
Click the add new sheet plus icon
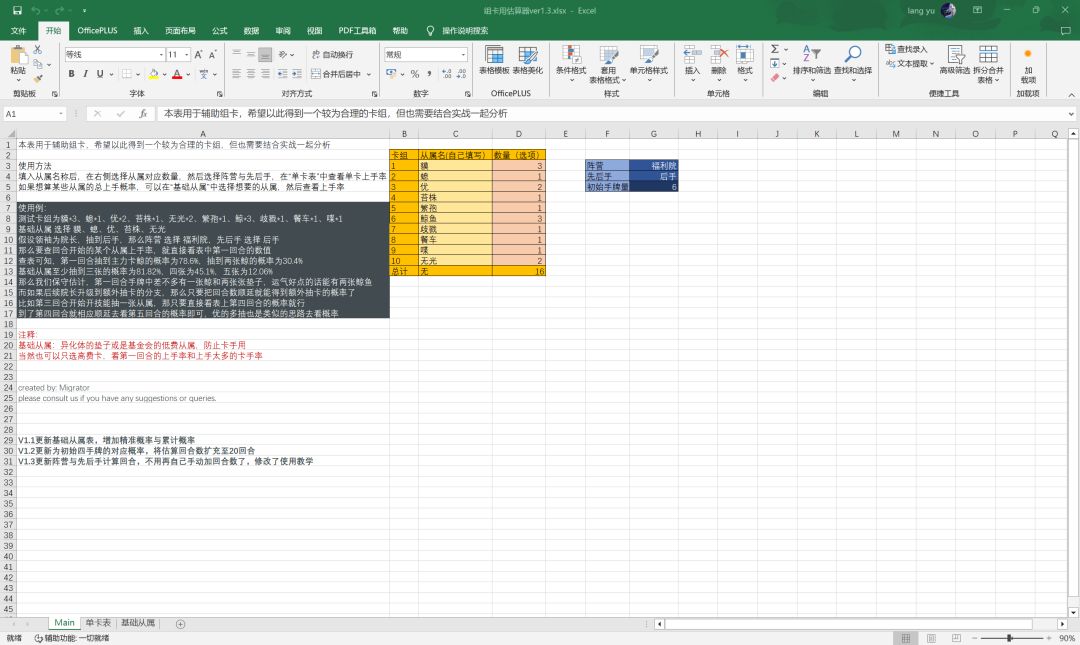(180, 624)
